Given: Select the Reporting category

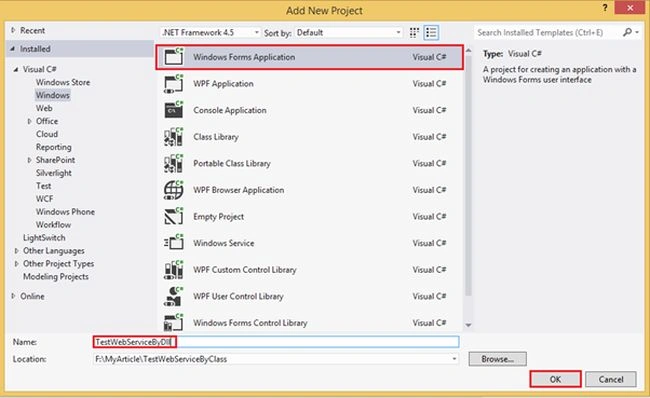Looking at the screenshot, I should click(53, 147).
